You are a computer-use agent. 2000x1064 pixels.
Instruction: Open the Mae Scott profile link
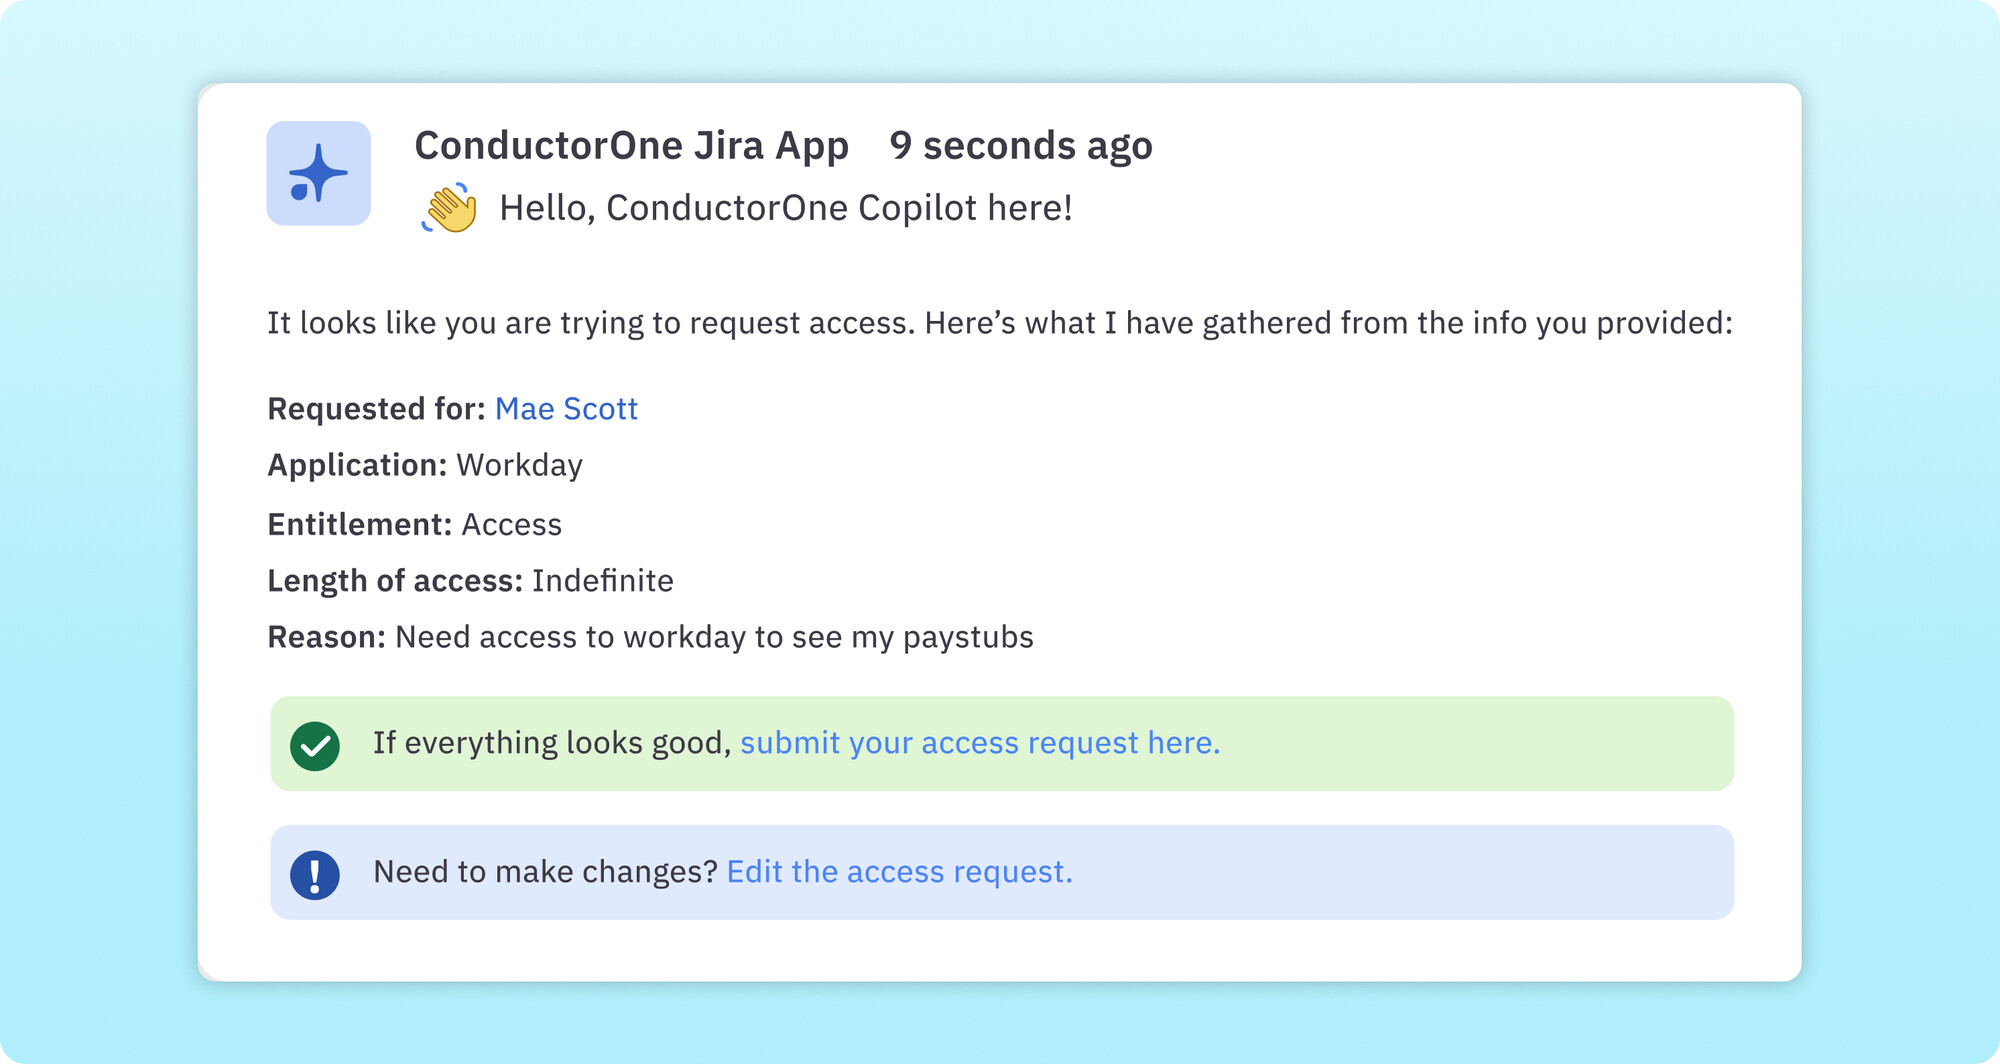point(565,408)
